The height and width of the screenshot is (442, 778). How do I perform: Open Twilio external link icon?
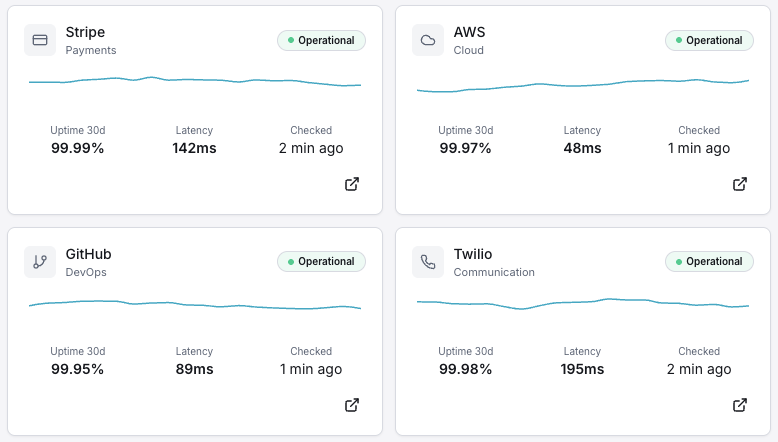tap(740, 405)
